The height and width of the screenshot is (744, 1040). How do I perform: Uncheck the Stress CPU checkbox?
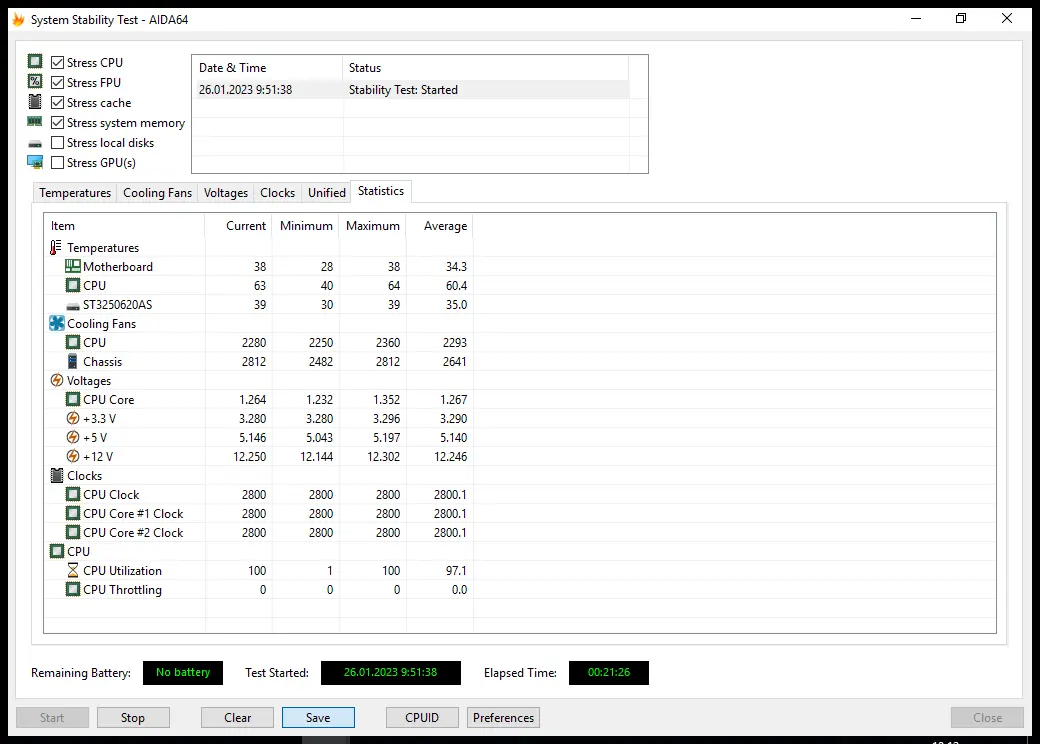tap(58, 63)
